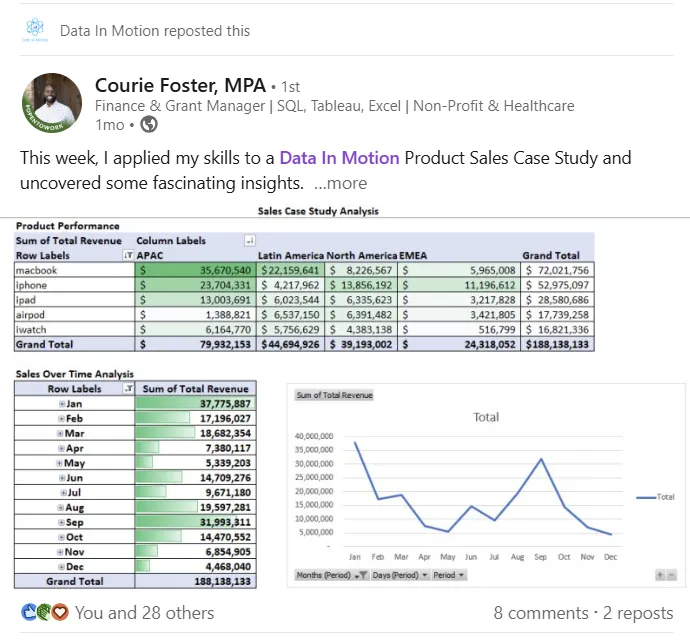This screenshot has height=640, width=690.
Task: Click the chart collapse minus button
Action: pos(672,575)
